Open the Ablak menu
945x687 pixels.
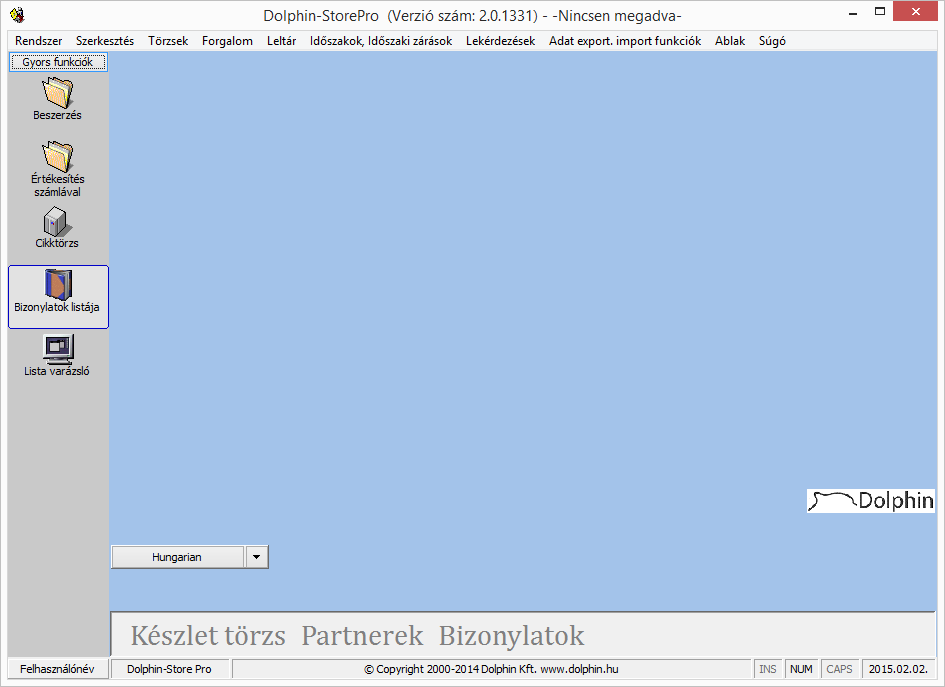click(730, 41)
